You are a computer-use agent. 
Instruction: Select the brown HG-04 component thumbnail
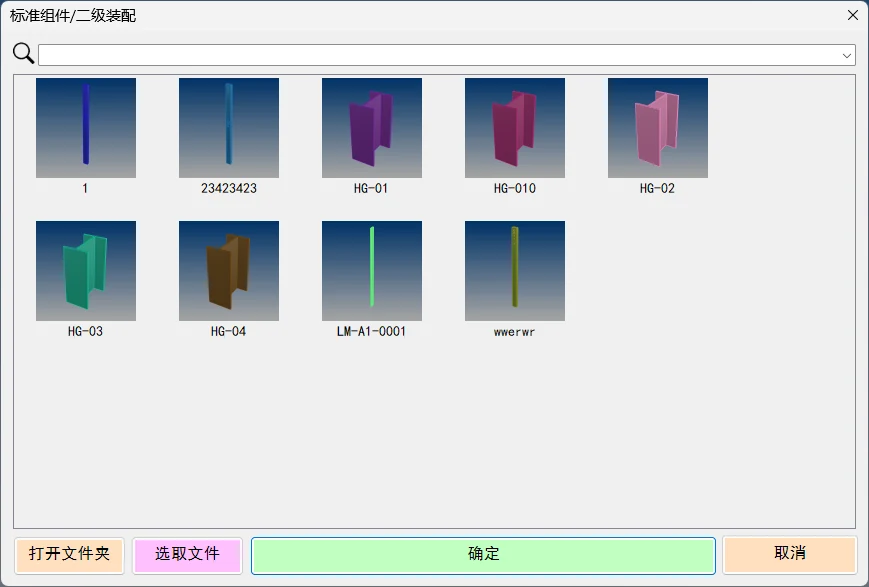pos(229,270)
